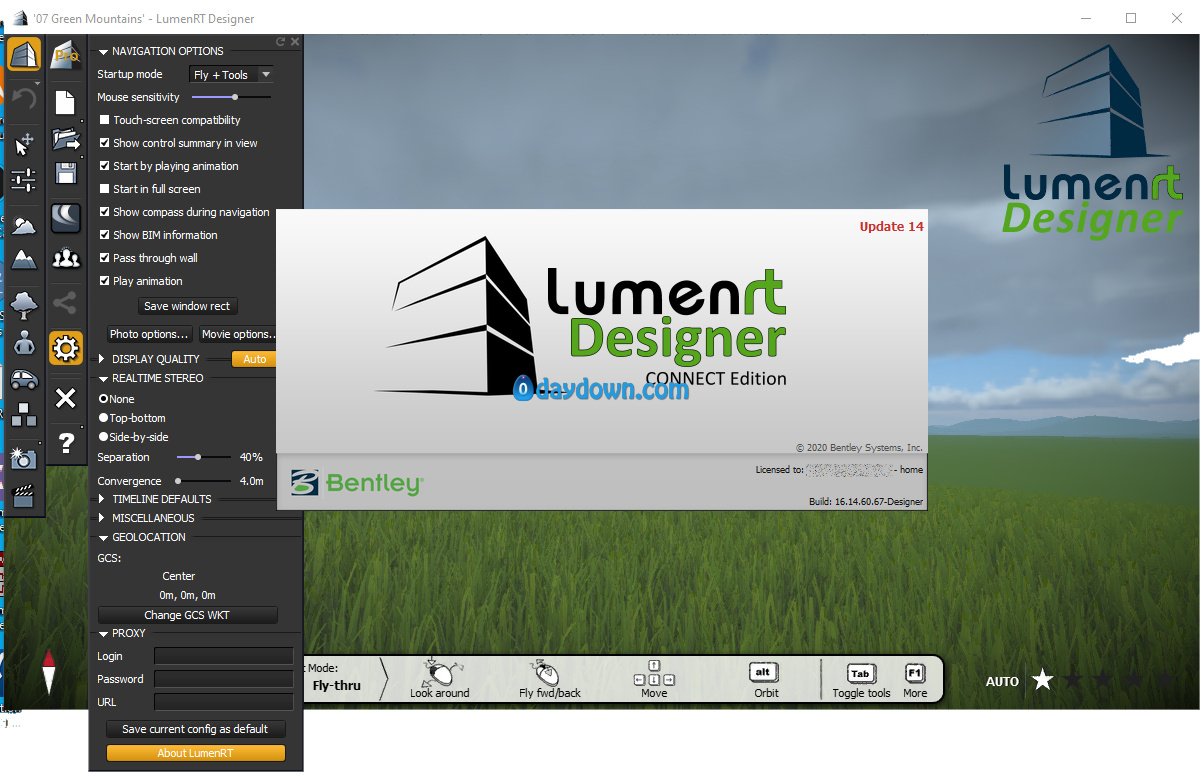
Task: Toggle Pass through wall checkbox
Action: (x=104, y=258)
